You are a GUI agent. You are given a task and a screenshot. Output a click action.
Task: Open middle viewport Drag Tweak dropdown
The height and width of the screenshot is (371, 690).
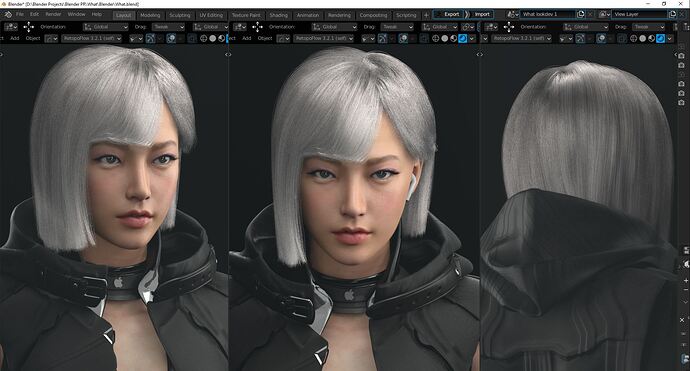(397, 27)
